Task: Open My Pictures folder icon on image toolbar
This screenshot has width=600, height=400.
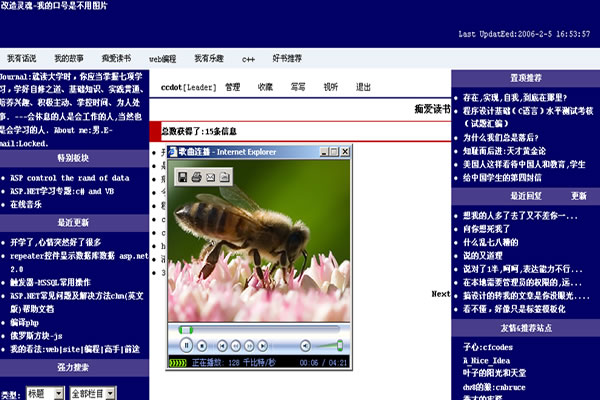Action: click(225, 177)
